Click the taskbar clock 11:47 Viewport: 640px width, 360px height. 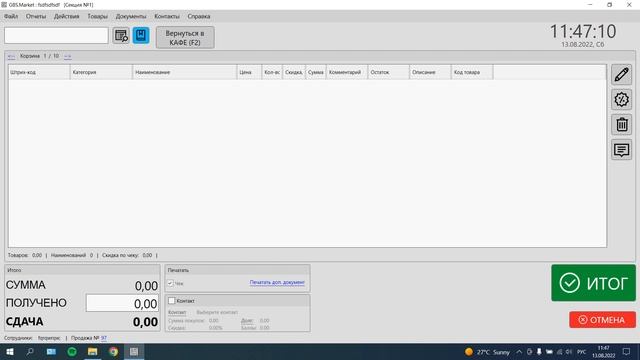click(x=604, y=351)
